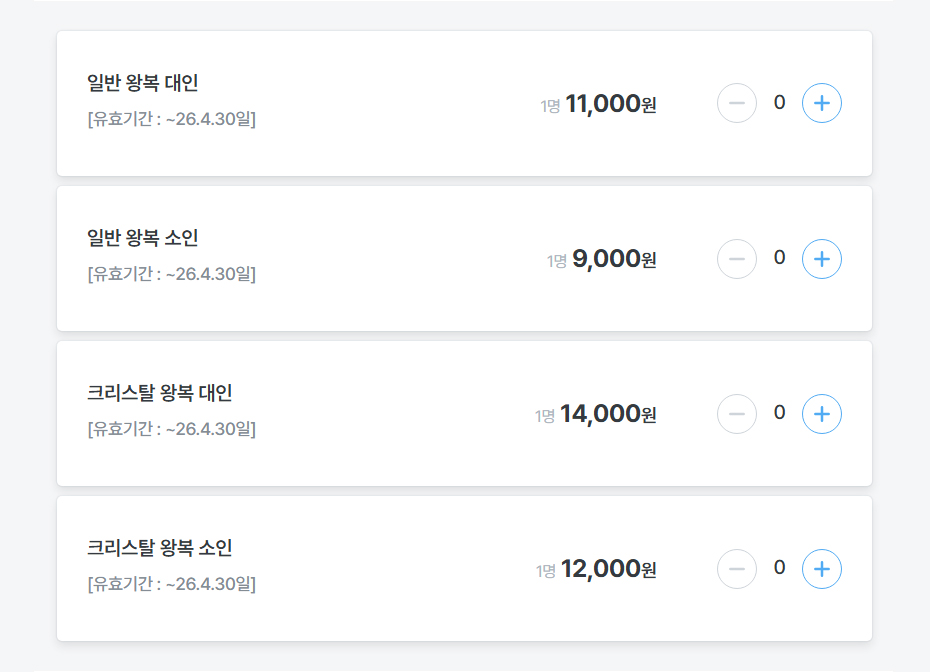Screen dimensions: 930x672
Task: Tap plus icon for 크리스탈 왕복 소인
Action: click(821, 569)
